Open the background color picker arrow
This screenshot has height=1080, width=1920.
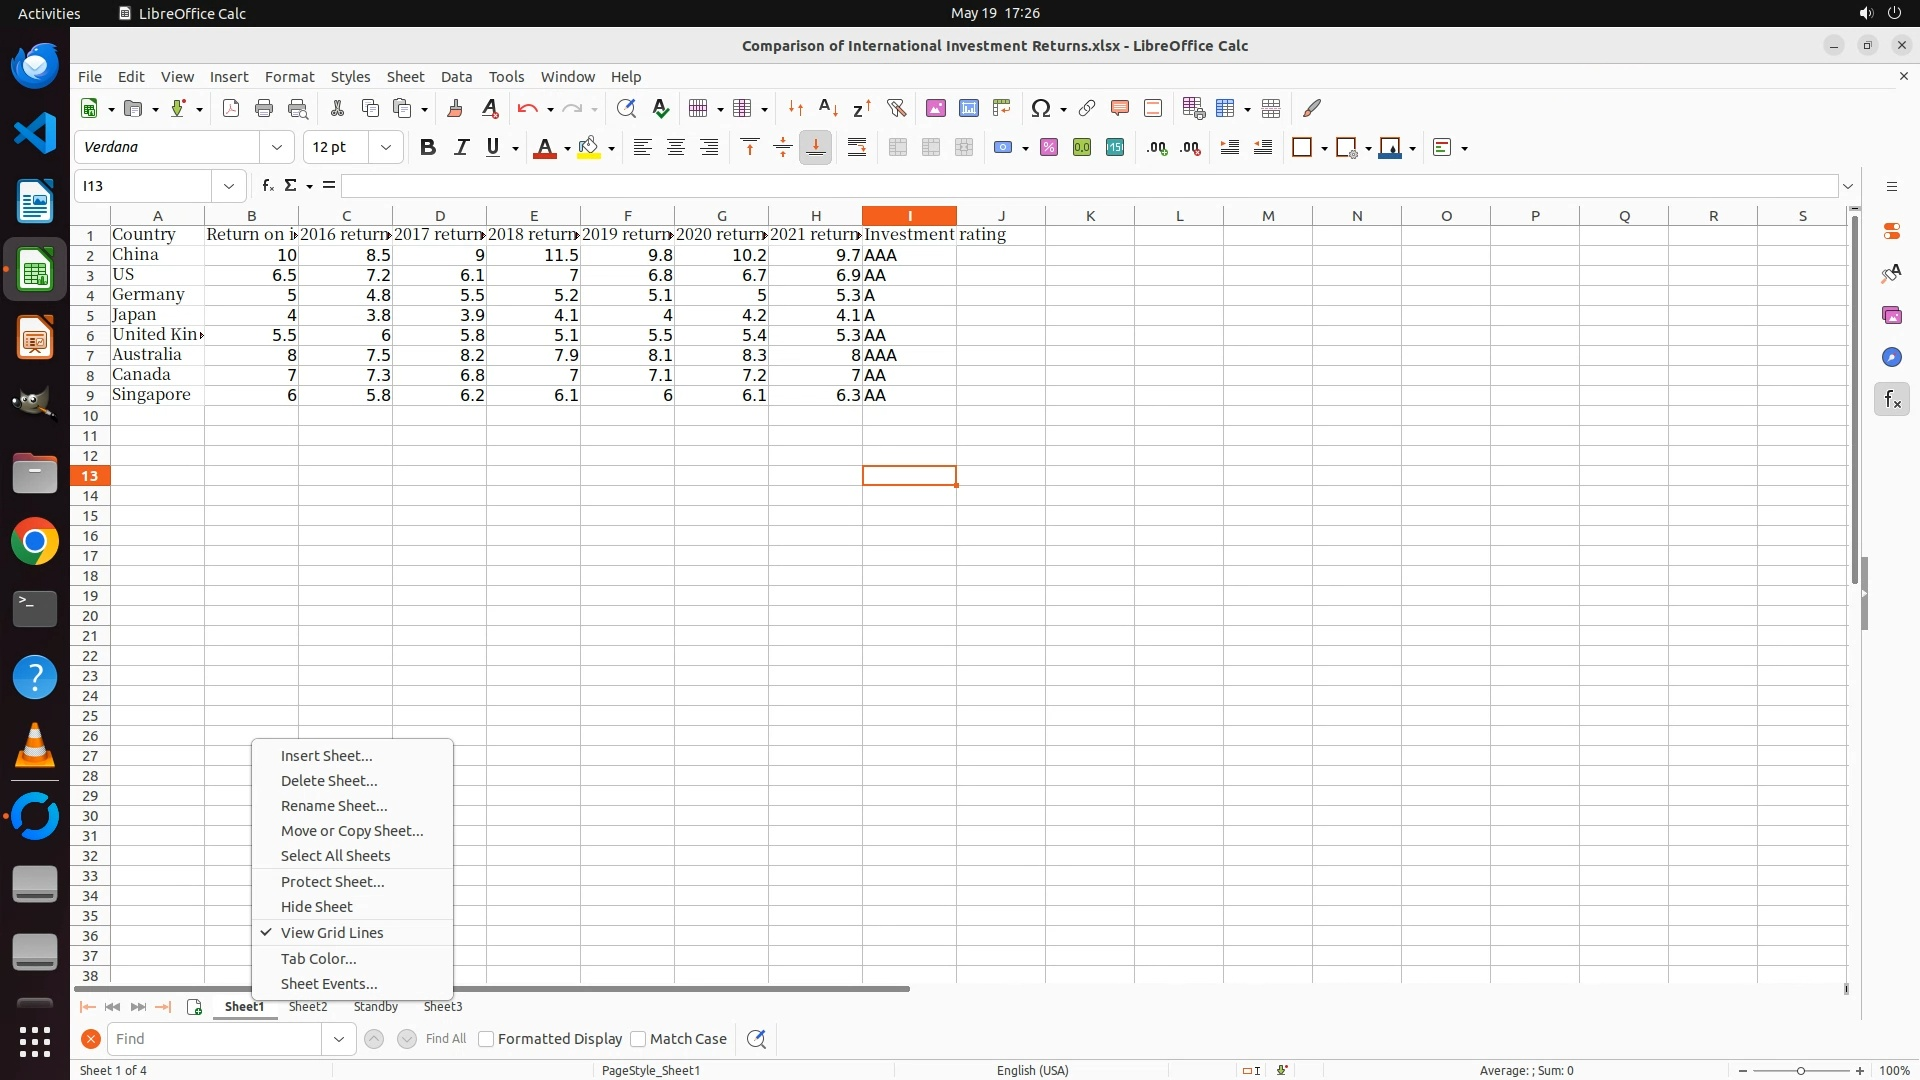click(611, 148)
